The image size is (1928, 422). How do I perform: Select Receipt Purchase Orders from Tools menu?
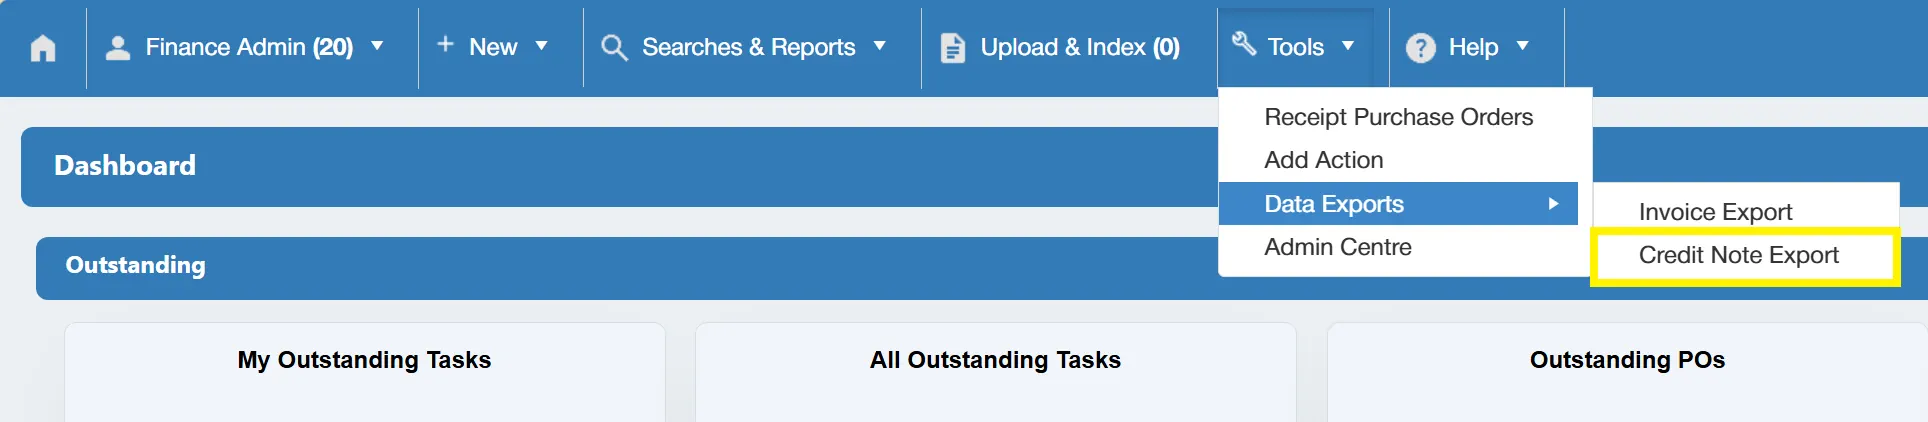pos(1398,117)
